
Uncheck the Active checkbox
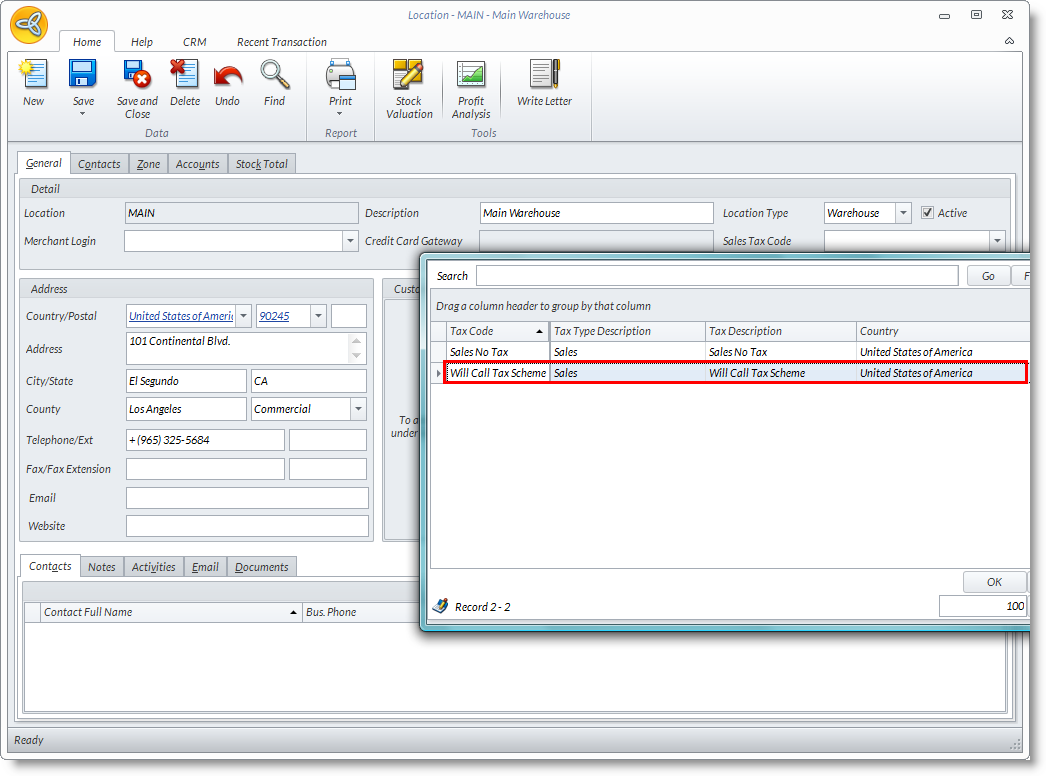[928, 213]
